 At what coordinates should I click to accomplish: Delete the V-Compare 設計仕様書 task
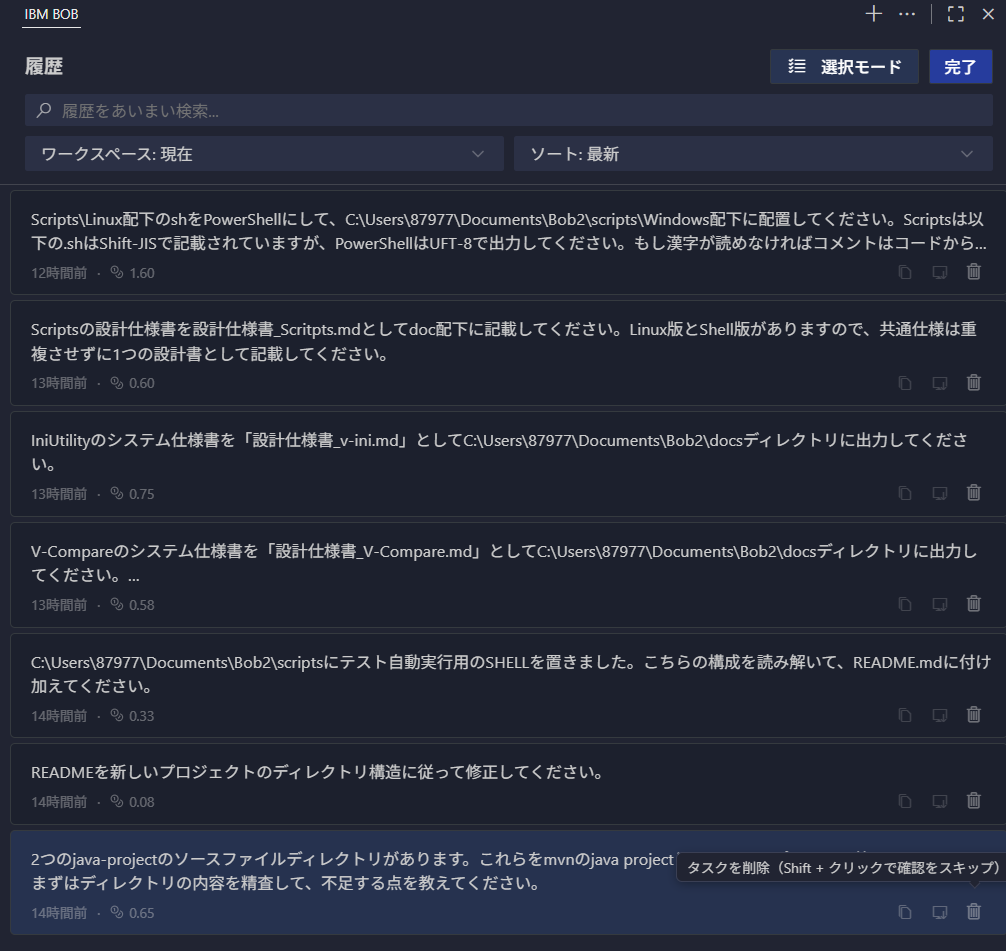[x=974, y=603]
